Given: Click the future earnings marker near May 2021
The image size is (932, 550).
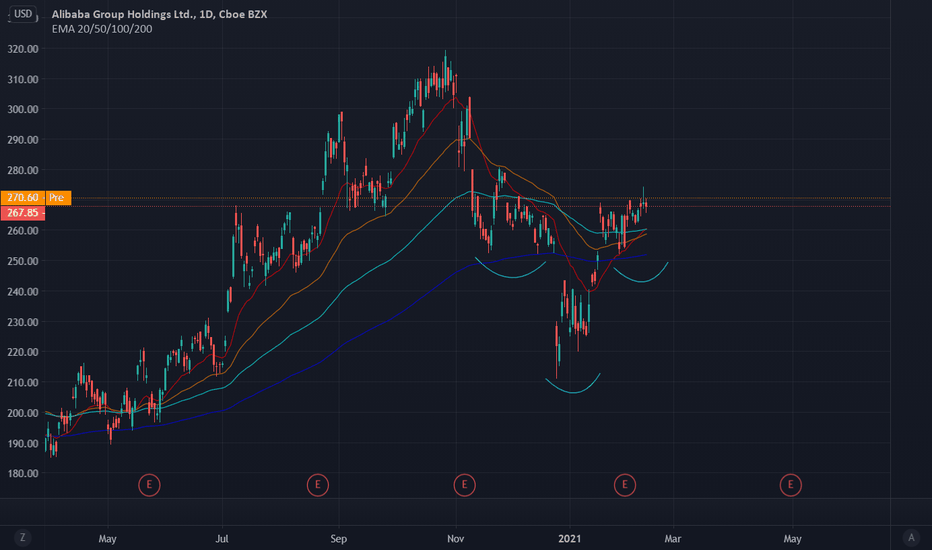Looking at the screenshot, I should [791, 485].
